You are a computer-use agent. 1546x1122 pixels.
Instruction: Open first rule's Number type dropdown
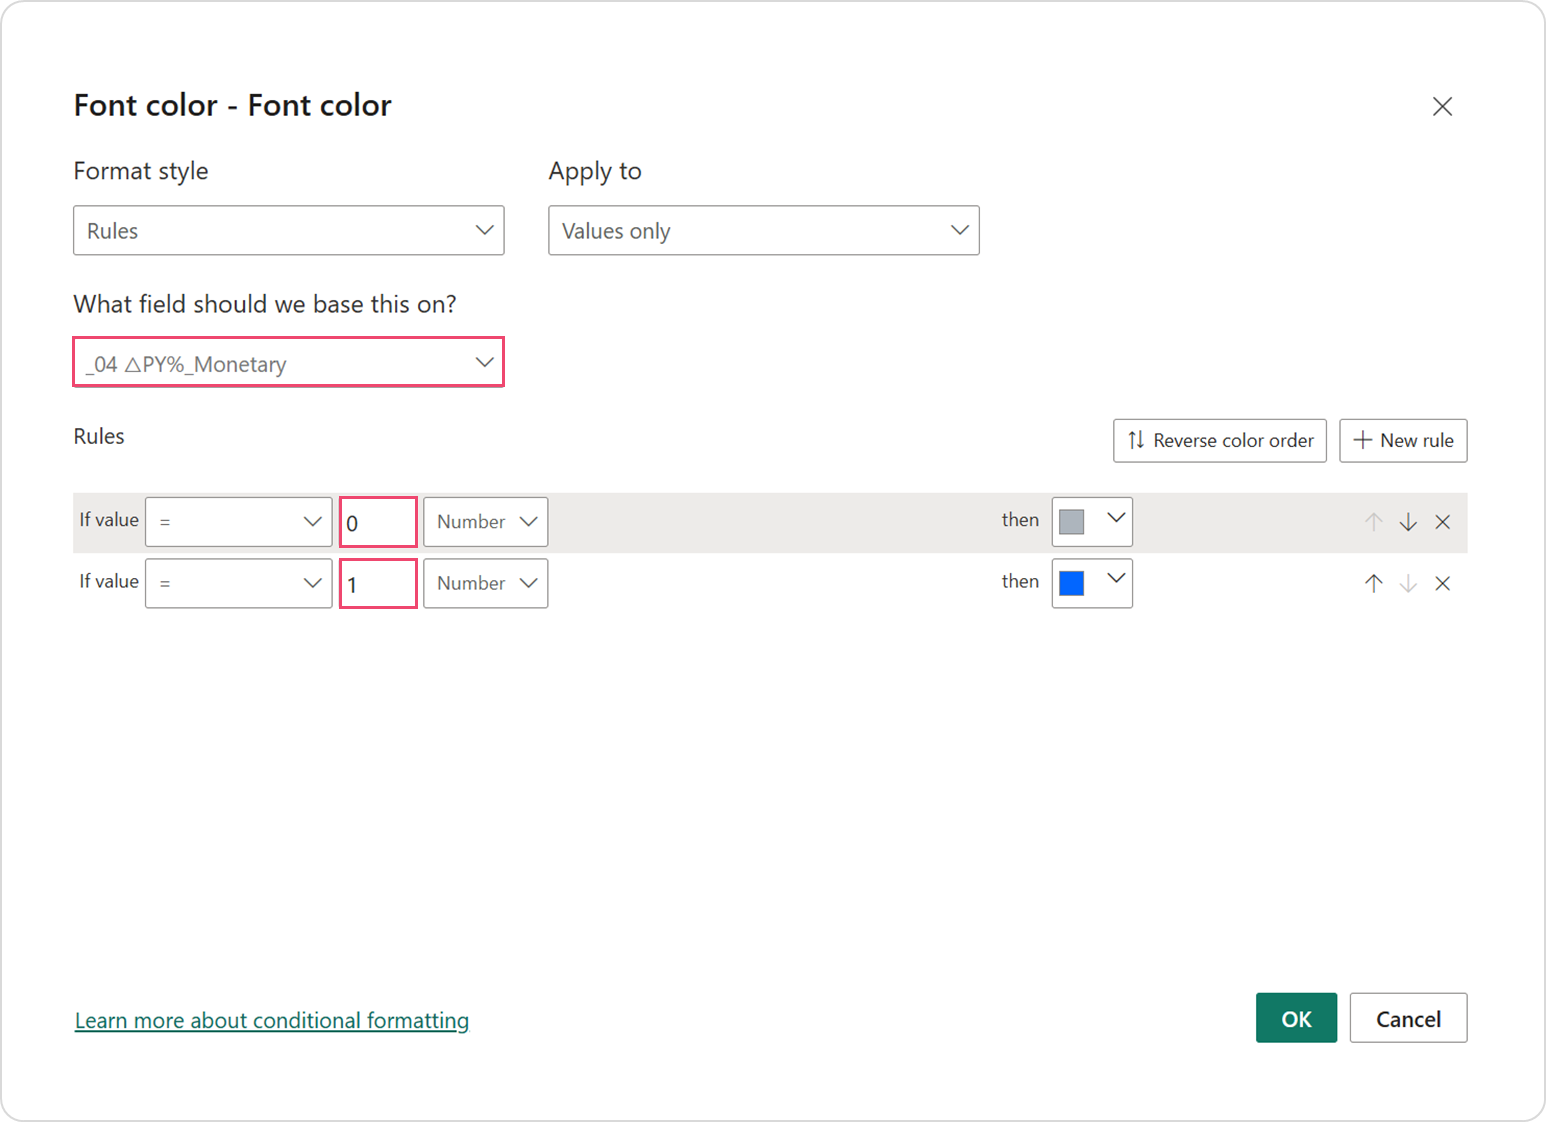click(x=486, y=522)
